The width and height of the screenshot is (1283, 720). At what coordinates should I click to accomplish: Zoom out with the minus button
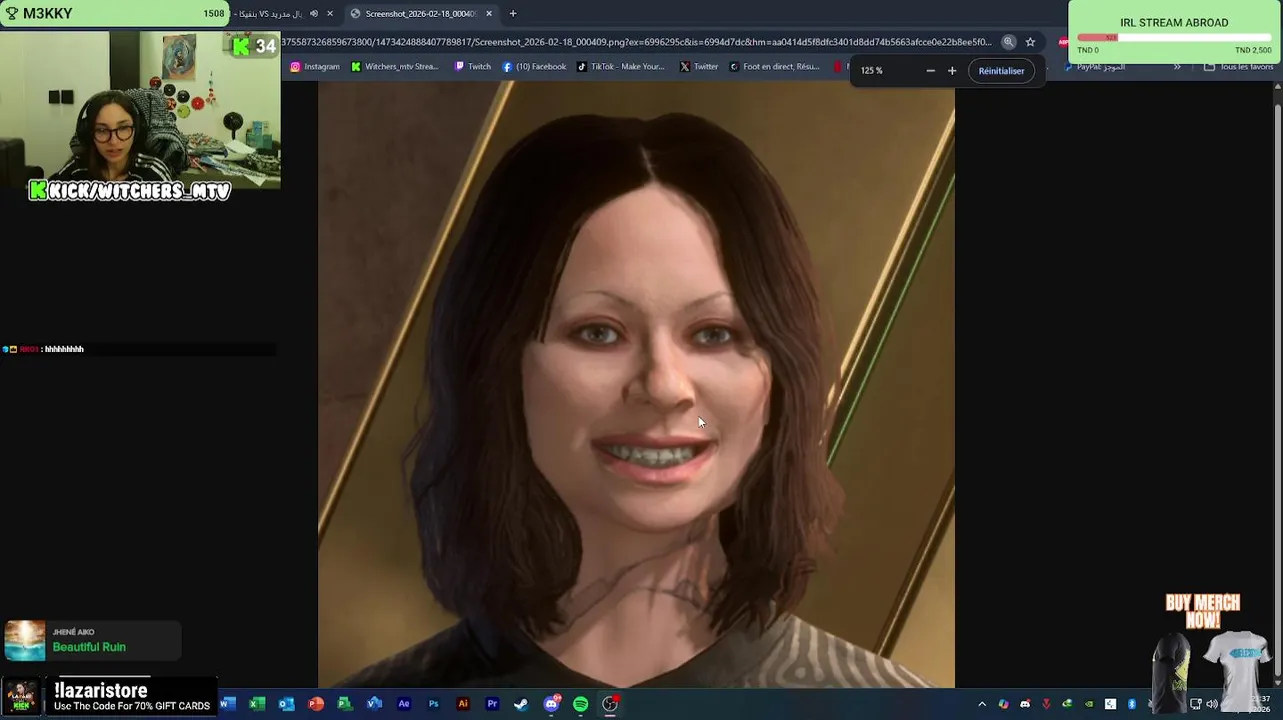pos(930,71)
